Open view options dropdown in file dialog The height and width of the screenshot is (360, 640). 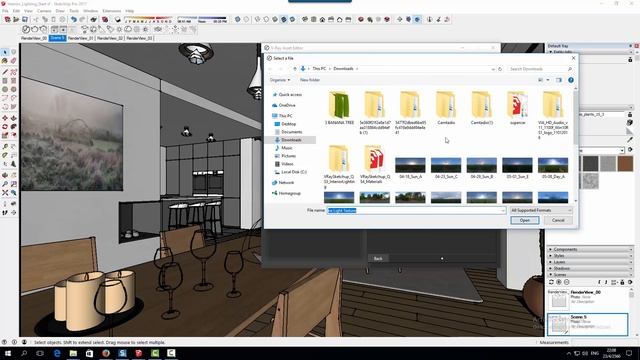click(548, 80)
